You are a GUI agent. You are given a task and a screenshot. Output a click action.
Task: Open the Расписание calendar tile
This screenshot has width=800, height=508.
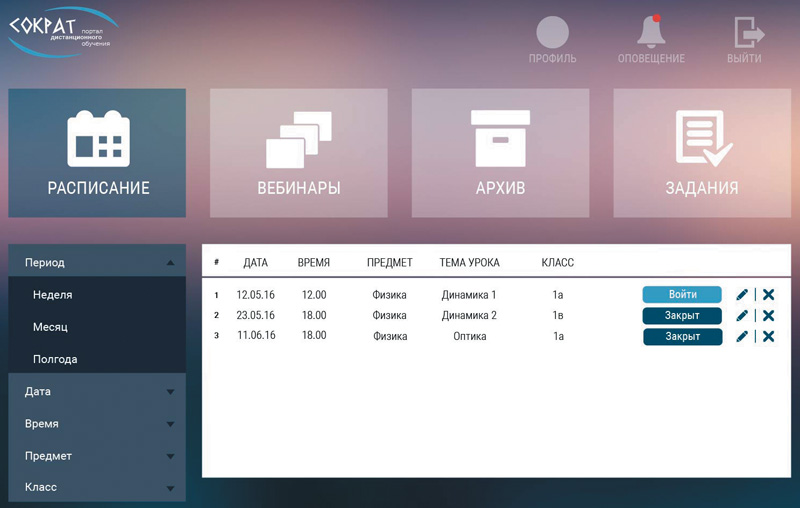97,153
